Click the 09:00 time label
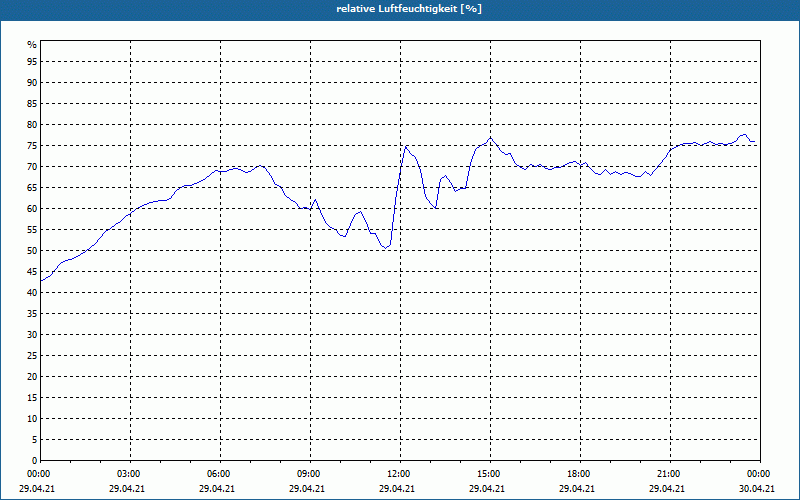The image size is (800, 500). coord(310,474)
